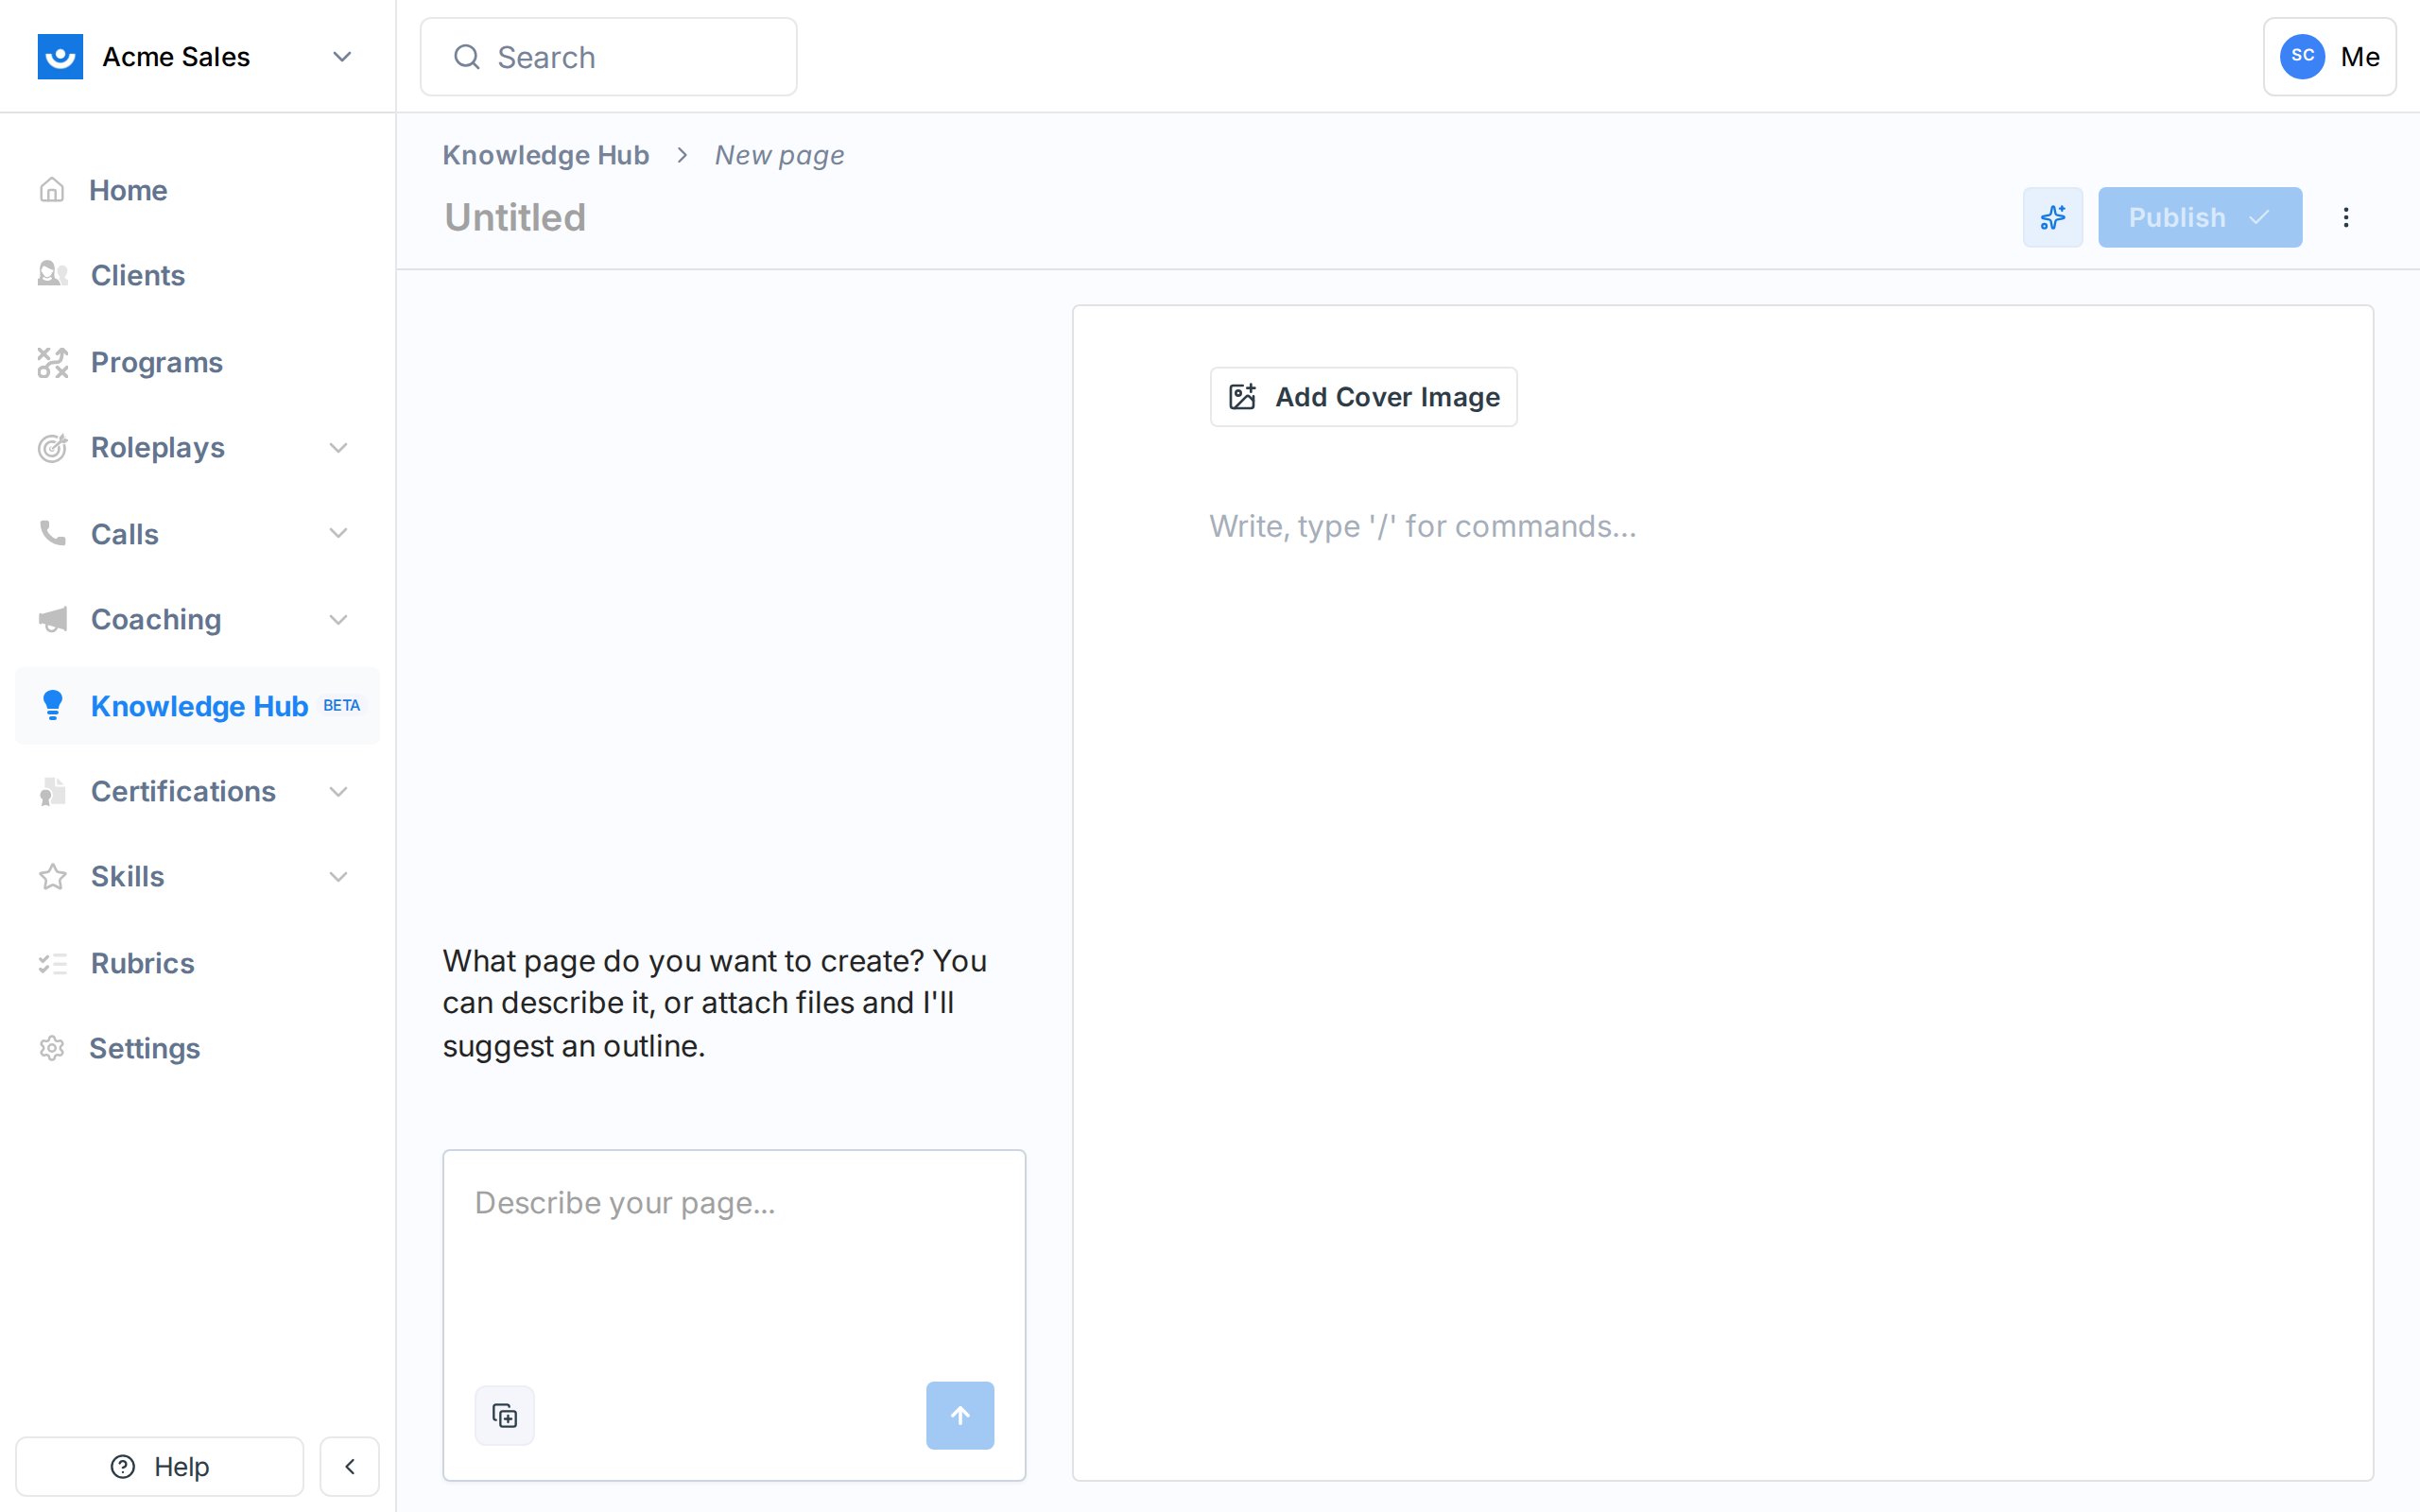Click the Clients people icon
Viewport: 2420px width, 1512px height.
pos(52,274)
